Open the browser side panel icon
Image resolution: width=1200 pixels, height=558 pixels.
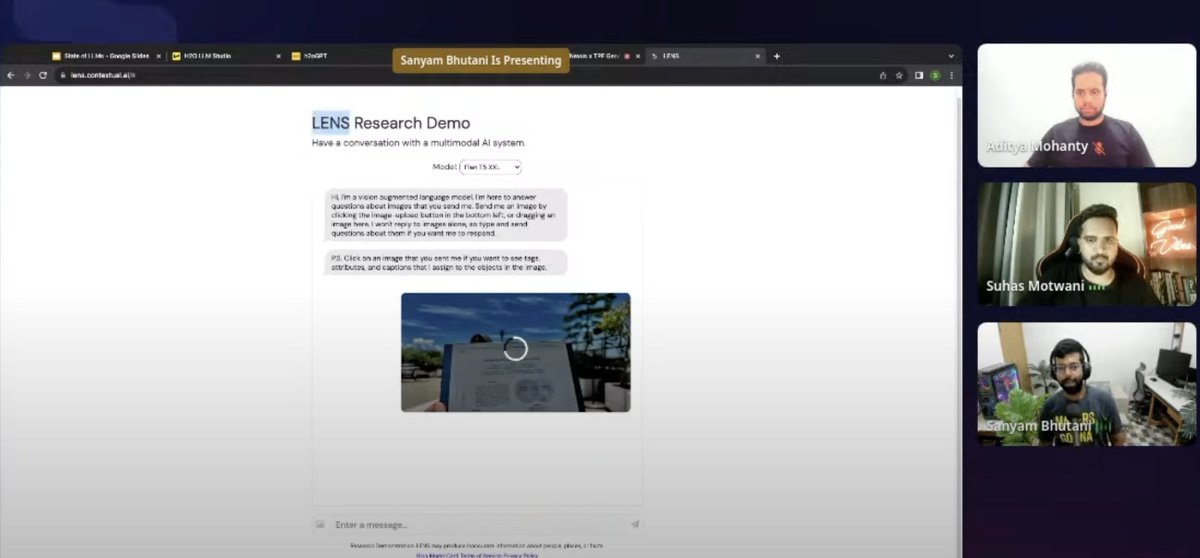tap(919, 75)
